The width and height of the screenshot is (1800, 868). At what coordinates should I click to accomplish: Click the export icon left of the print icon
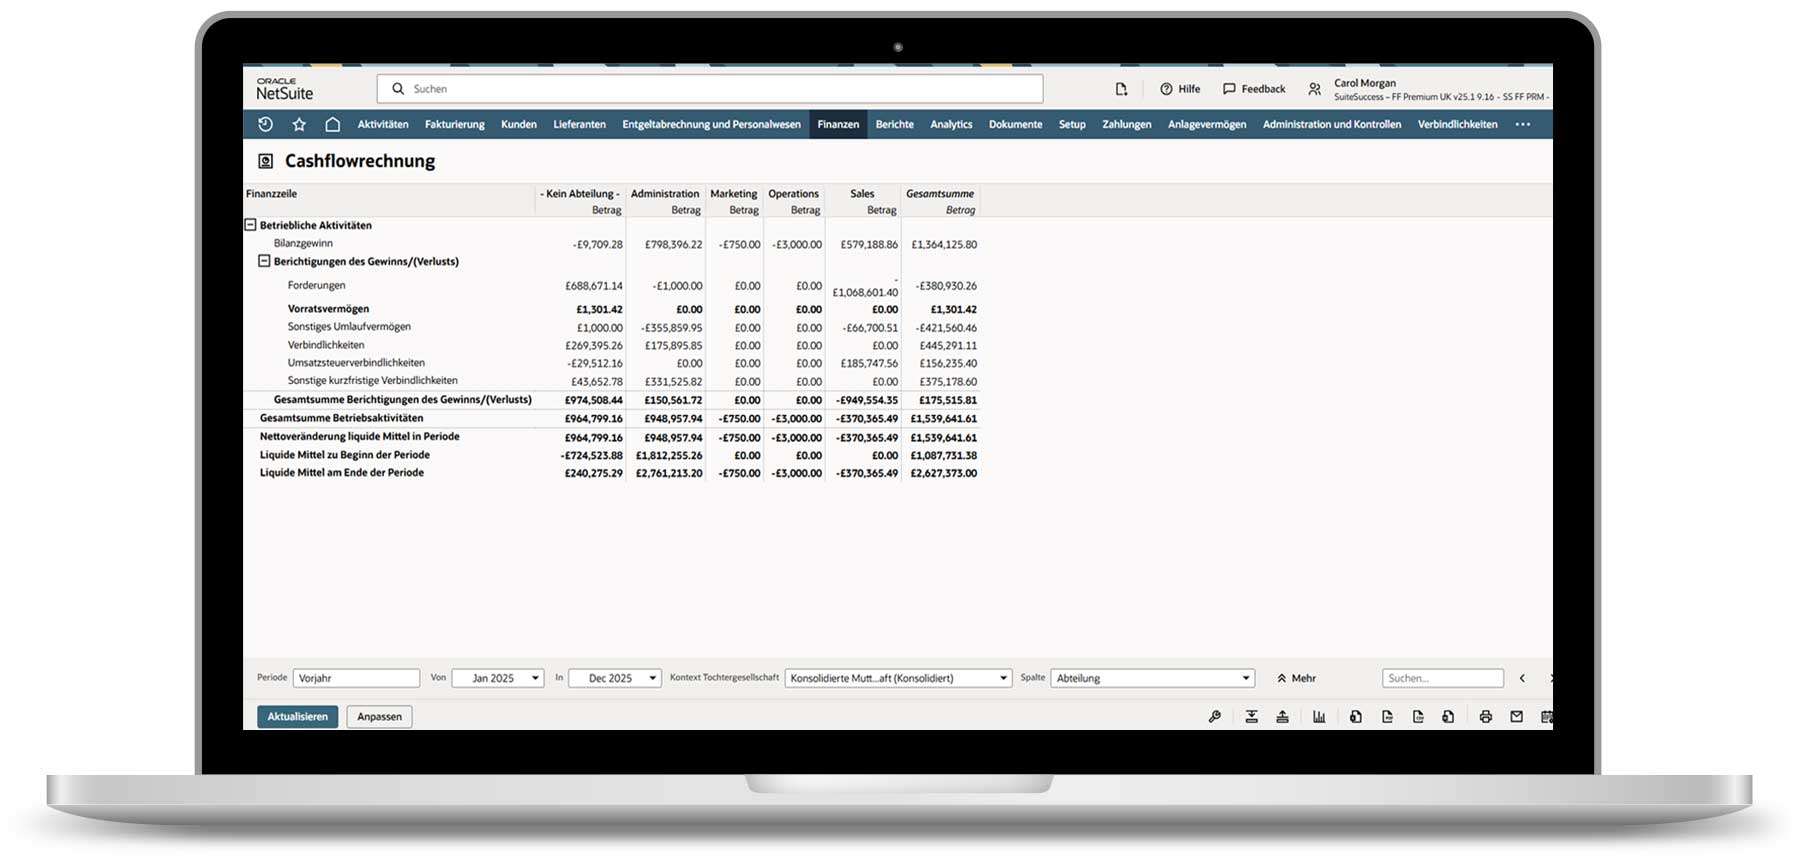[x=1448, y=716]
